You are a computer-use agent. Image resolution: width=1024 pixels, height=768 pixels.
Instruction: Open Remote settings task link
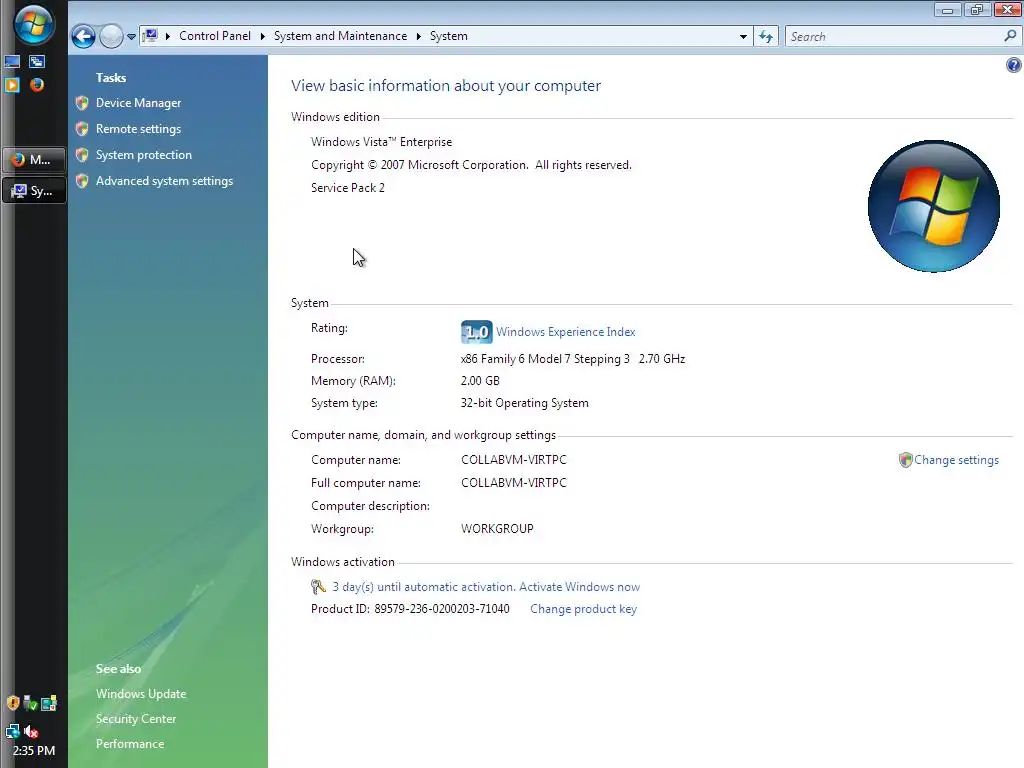tap(138, 129)
